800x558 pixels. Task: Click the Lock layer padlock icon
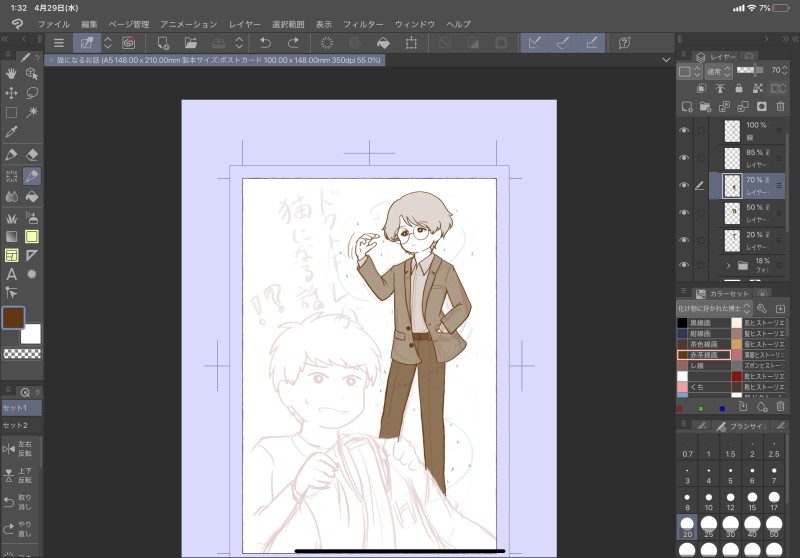click(x=739, y=88)
